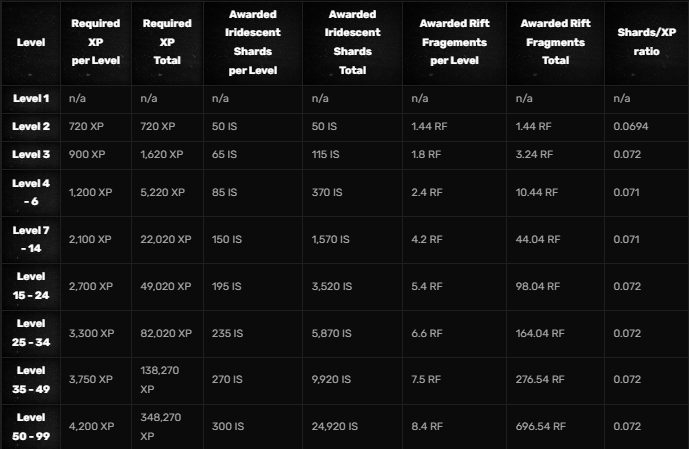
Task: Click Awarded Iridescent Shards Total header
Action: pyautogui.click(x=352, y=42)
